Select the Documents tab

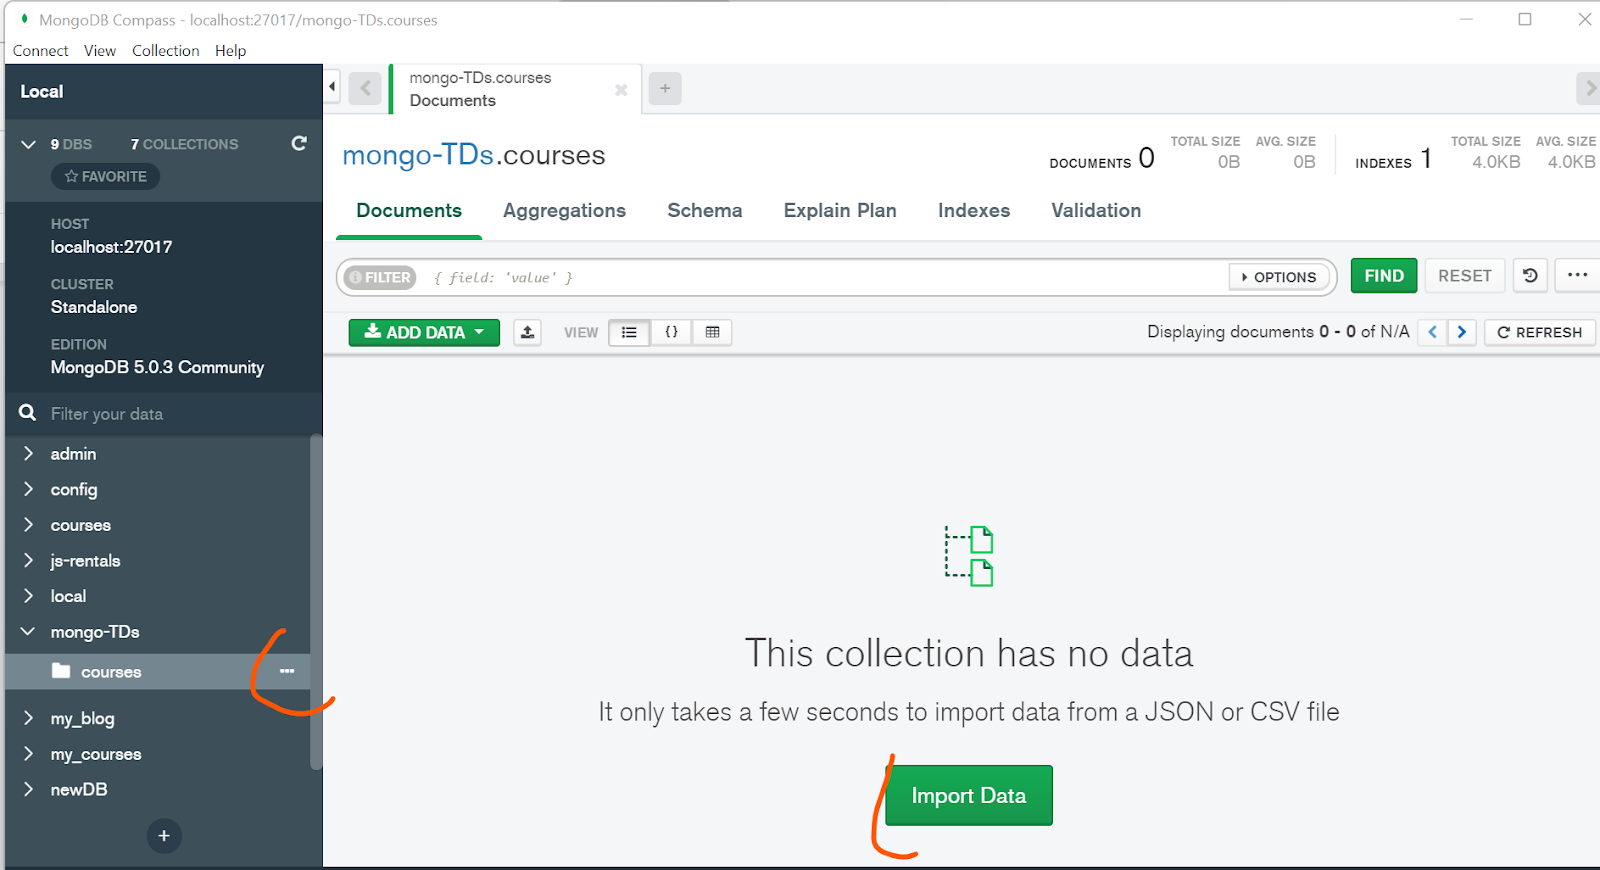409,211
